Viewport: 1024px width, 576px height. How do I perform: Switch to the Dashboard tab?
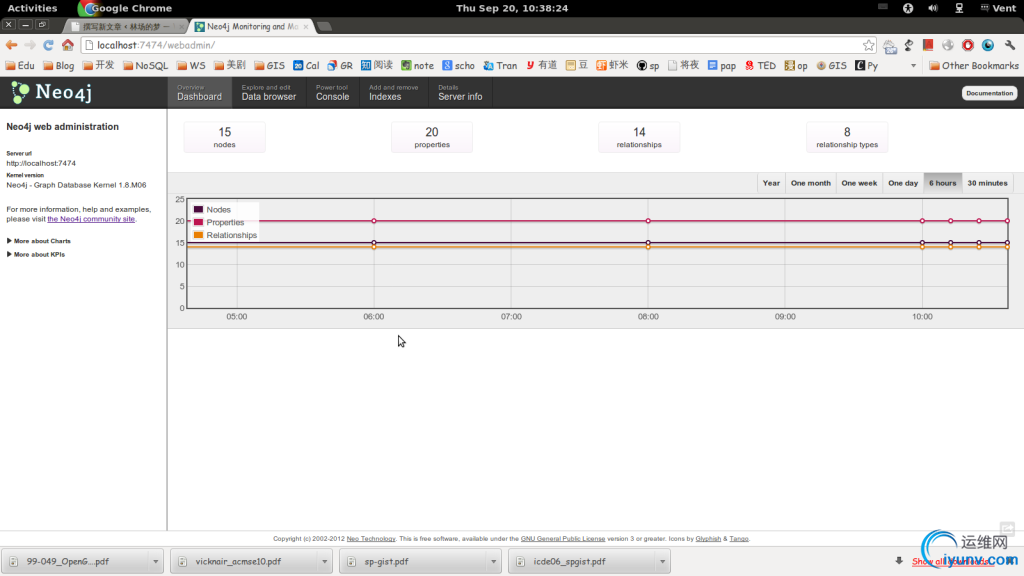point(199,93)
